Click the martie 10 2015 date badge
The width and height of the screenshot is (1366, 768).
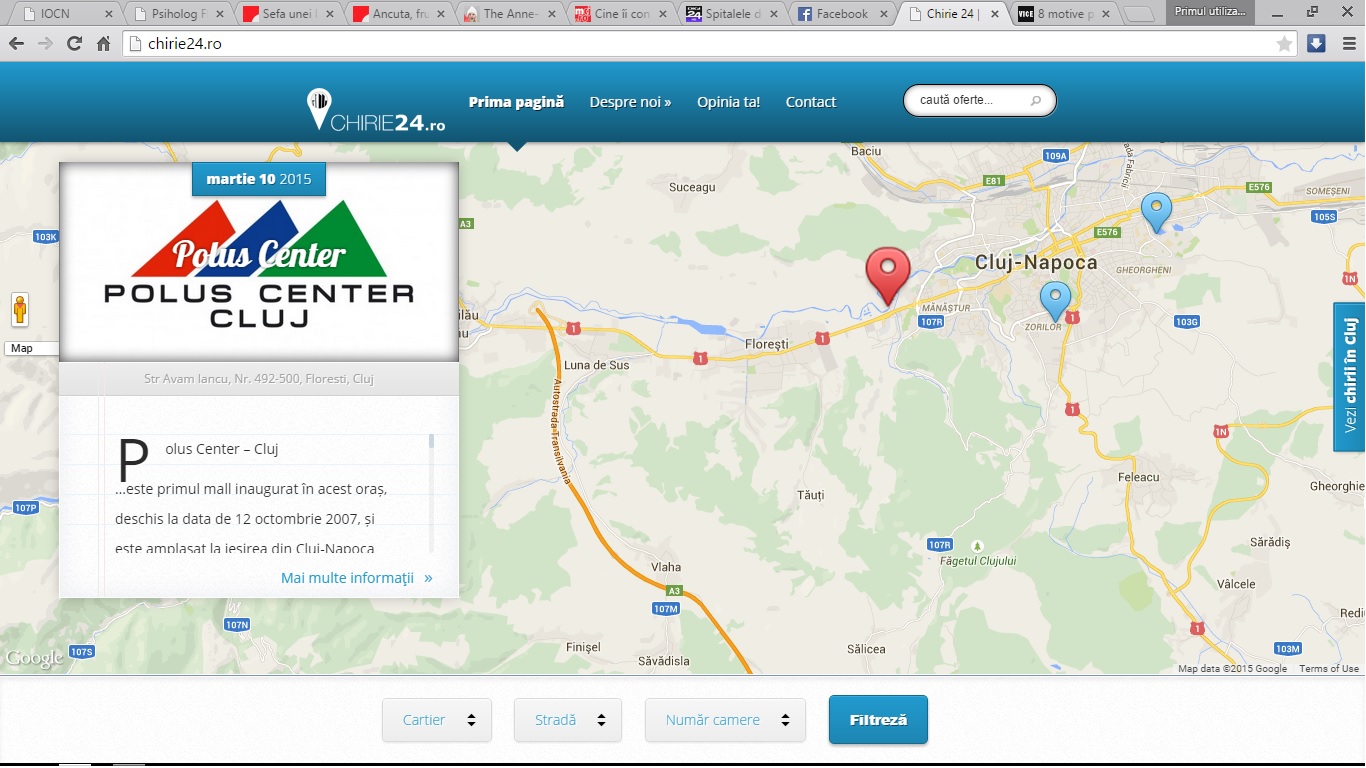(x=259, y=179)
